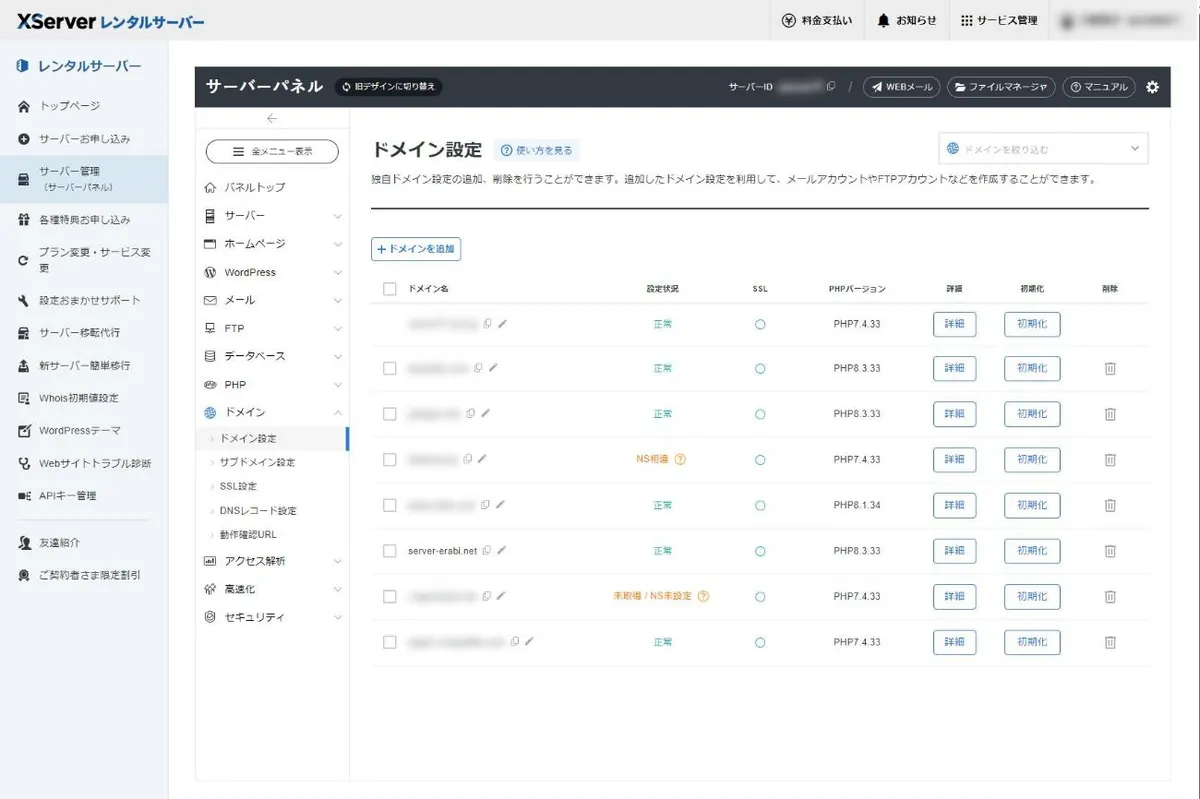Click pencil icon in 未取得 / NS未設定 row
The width and height of the screenshot is (1200, 799).
501,596
